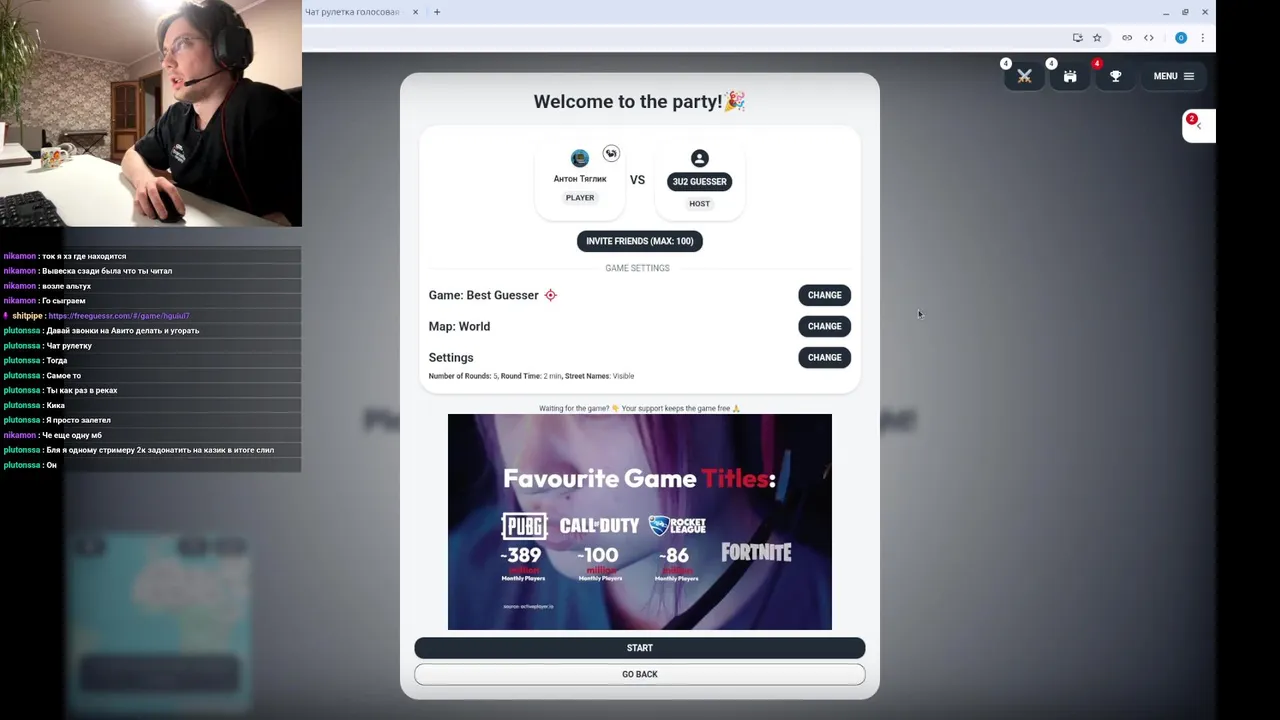Click the 'Антон Тяглик' player name
1280x720 pixels.
(580, 179)
